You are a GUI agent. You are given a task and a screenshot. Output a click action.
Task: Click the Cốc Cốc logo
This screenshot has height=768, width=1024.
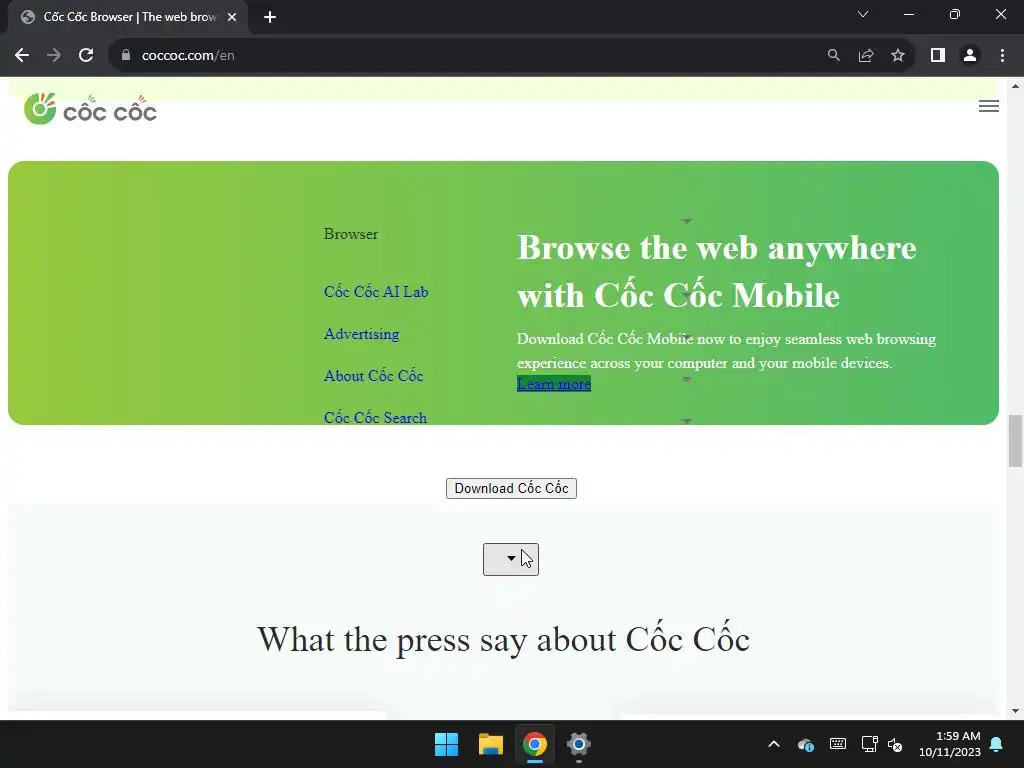coord(90,108)
